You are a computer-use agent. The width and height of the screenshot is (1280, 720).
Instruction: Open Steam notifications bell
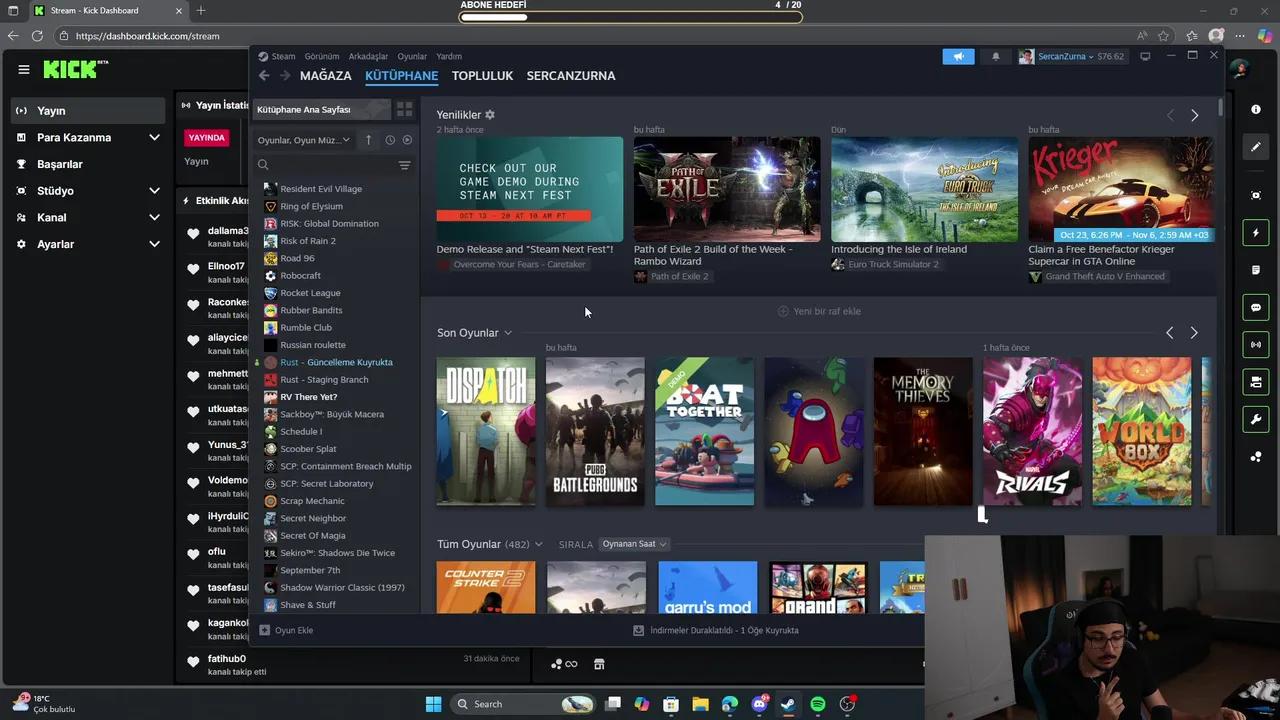pos(995,56)
